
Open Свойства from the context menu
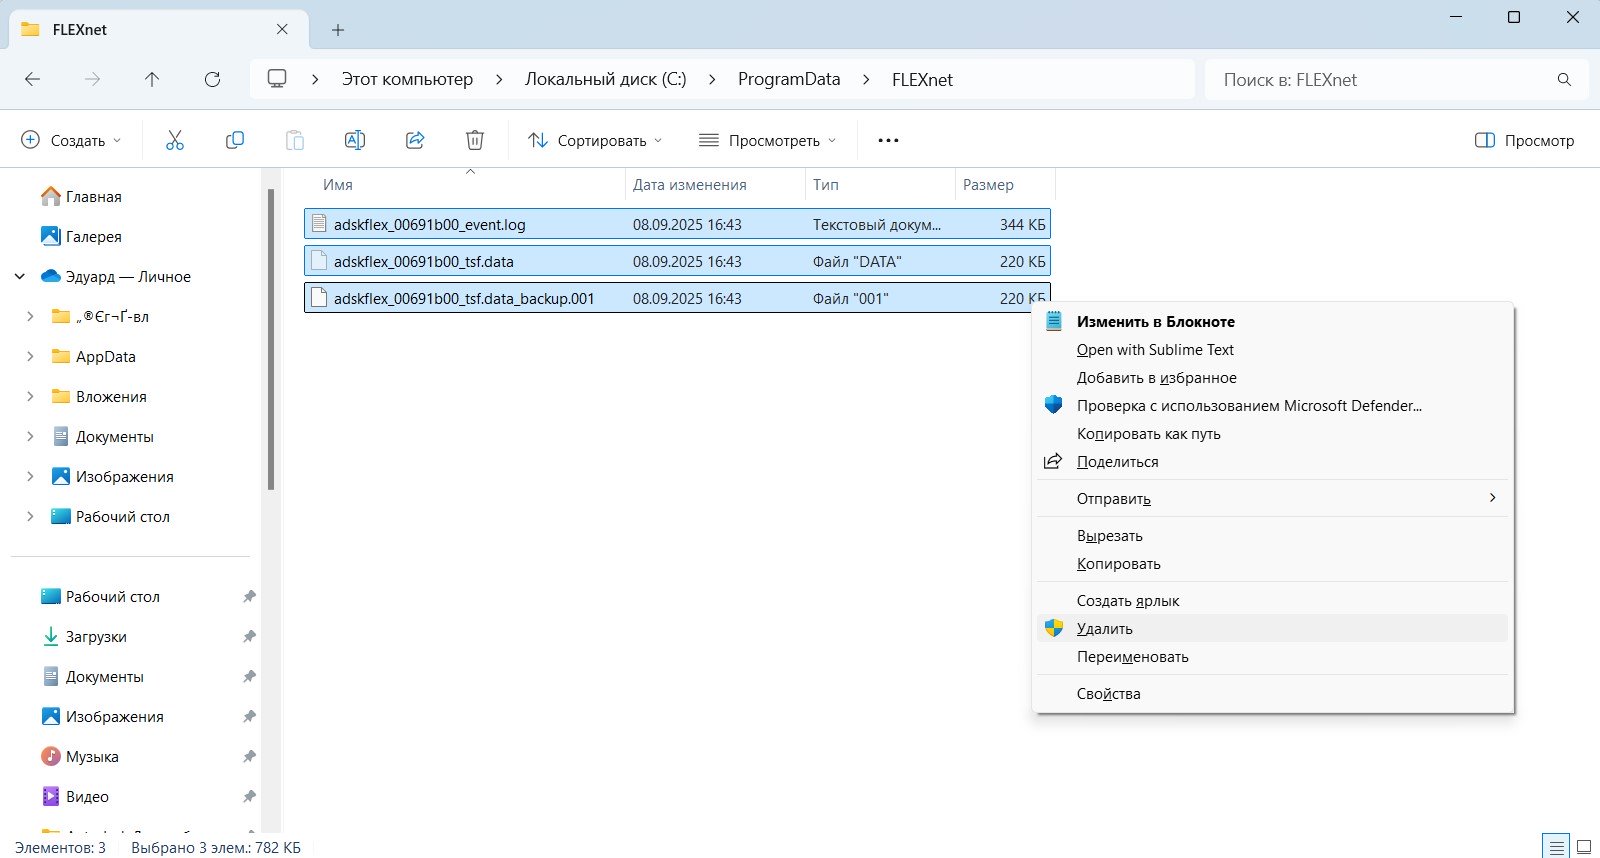click(1273, 693)
